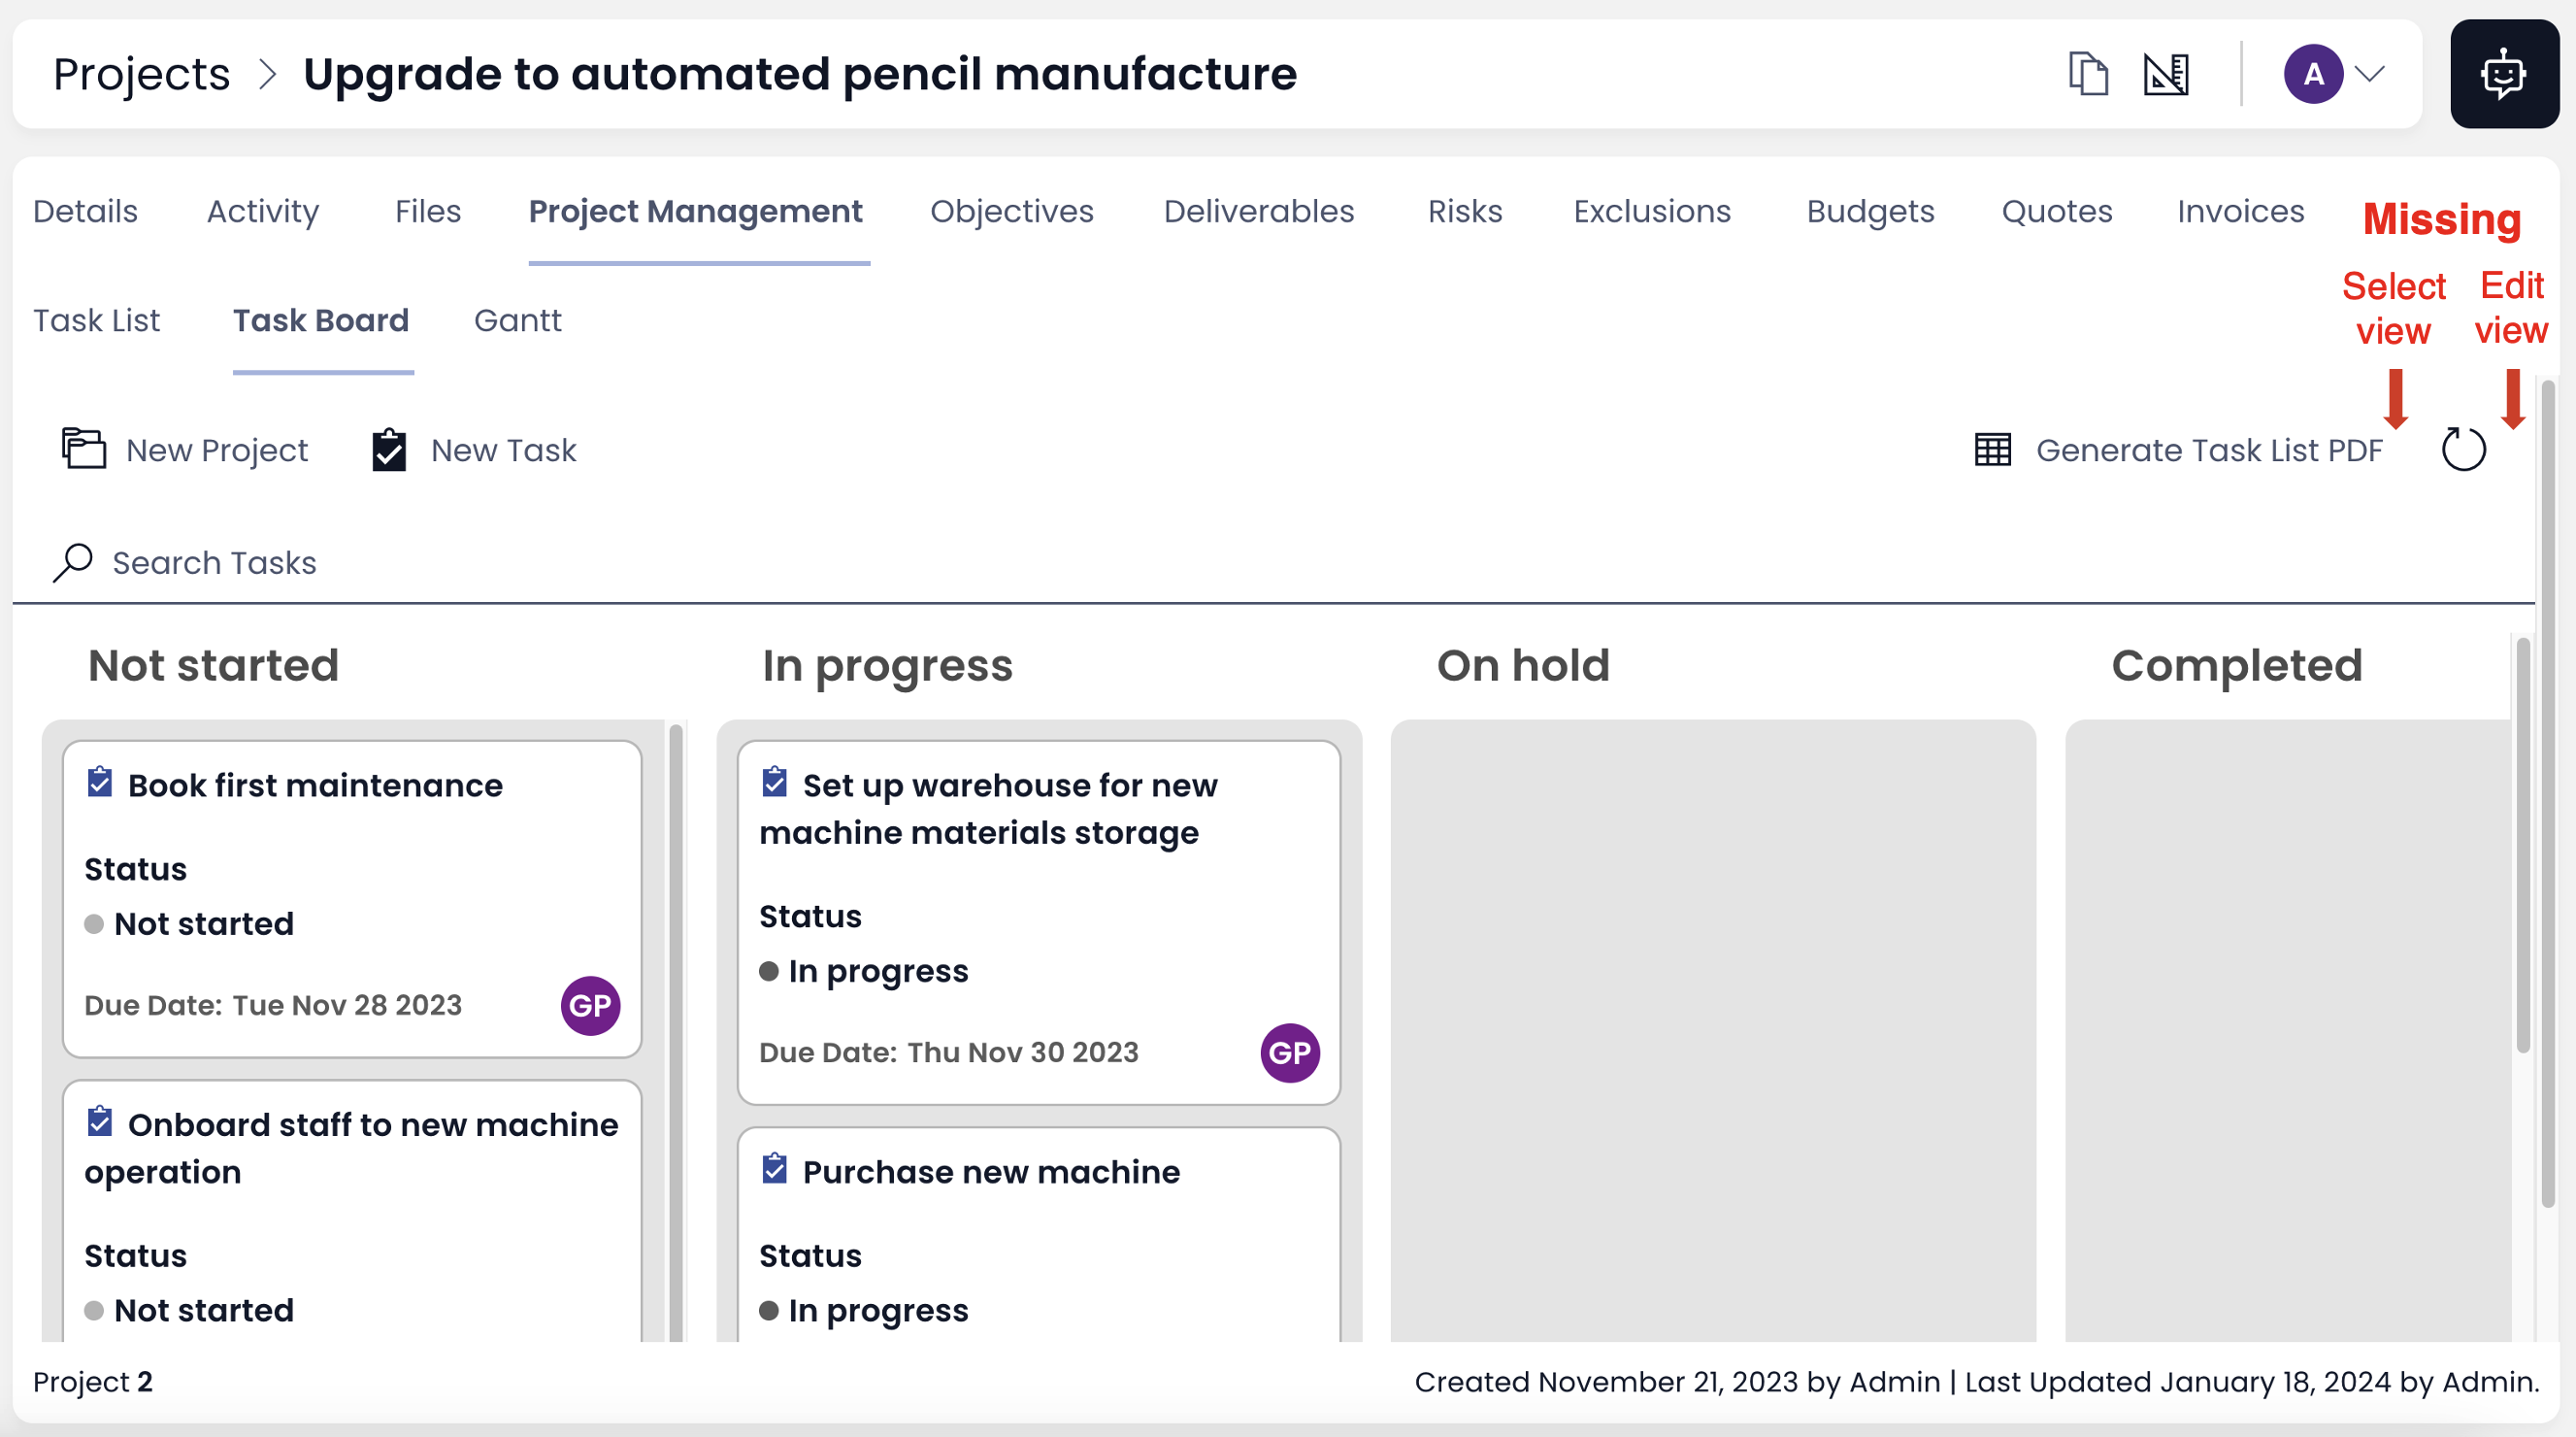Click the copy documents icon in header
Image resolution: width=2576 pixels, height=1437 pixels.
pos(2088,74)
